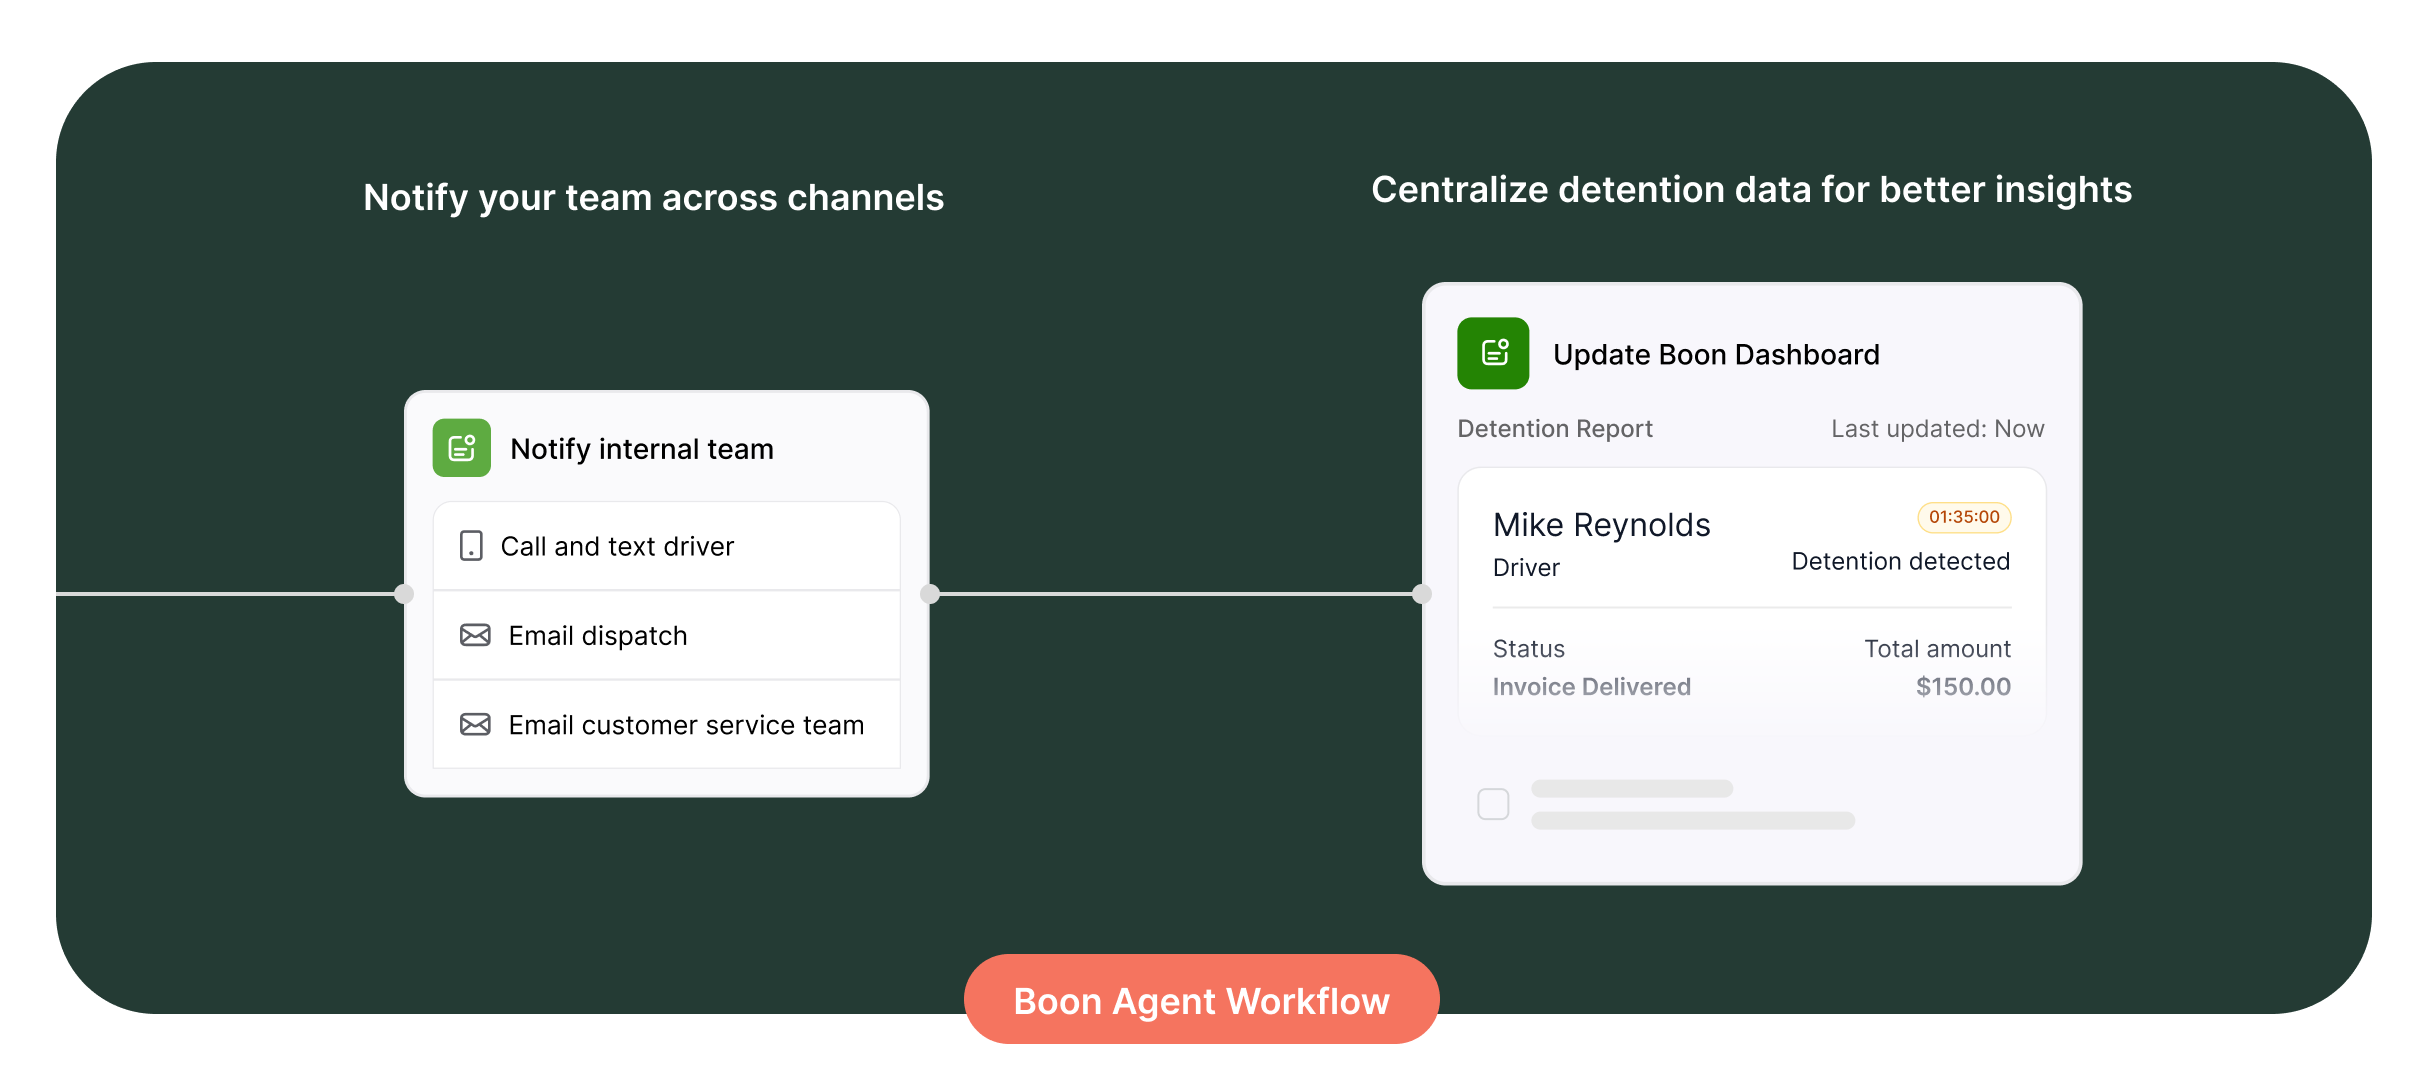The image size is (2430, 1074).
Task: Click Last updated: Now text
Action: pyautogui.click(x=1937, y=429)
